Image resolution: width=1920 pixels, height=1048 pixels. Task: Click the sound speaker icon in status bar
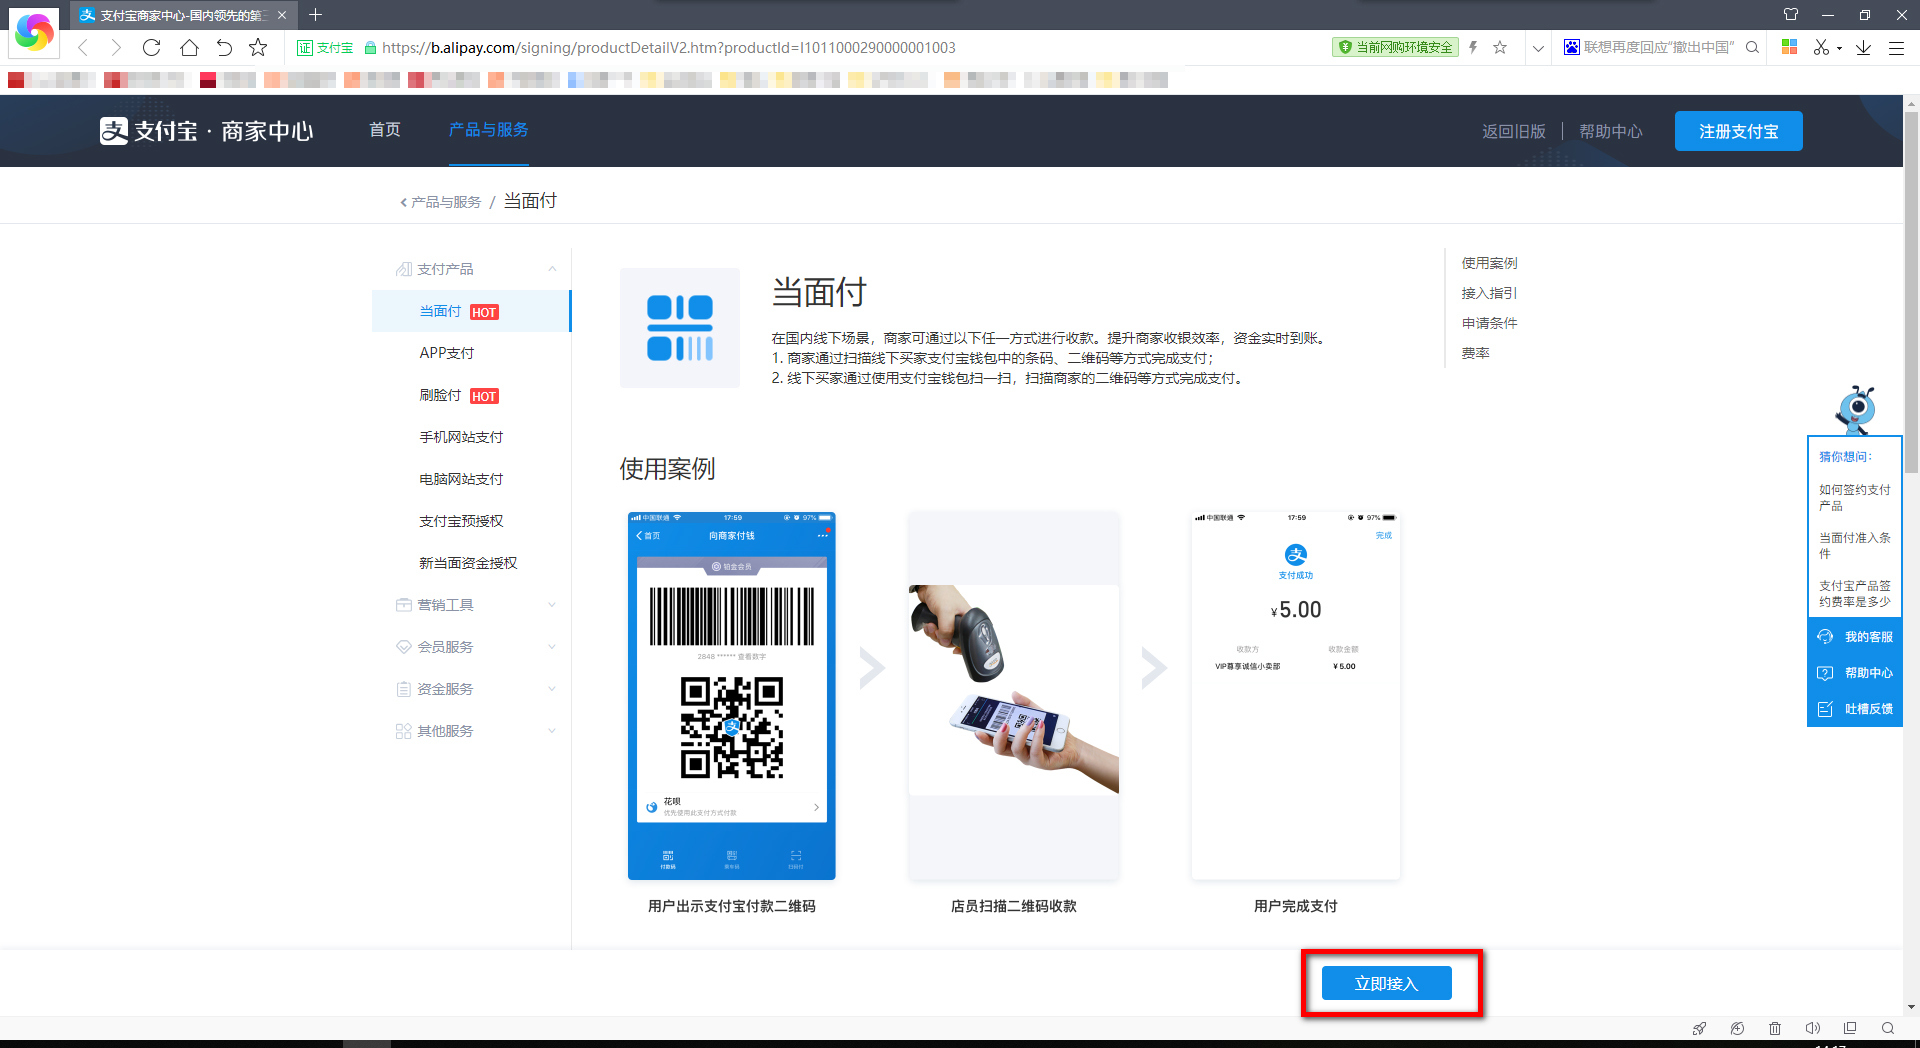[x=1812, y=1028]
